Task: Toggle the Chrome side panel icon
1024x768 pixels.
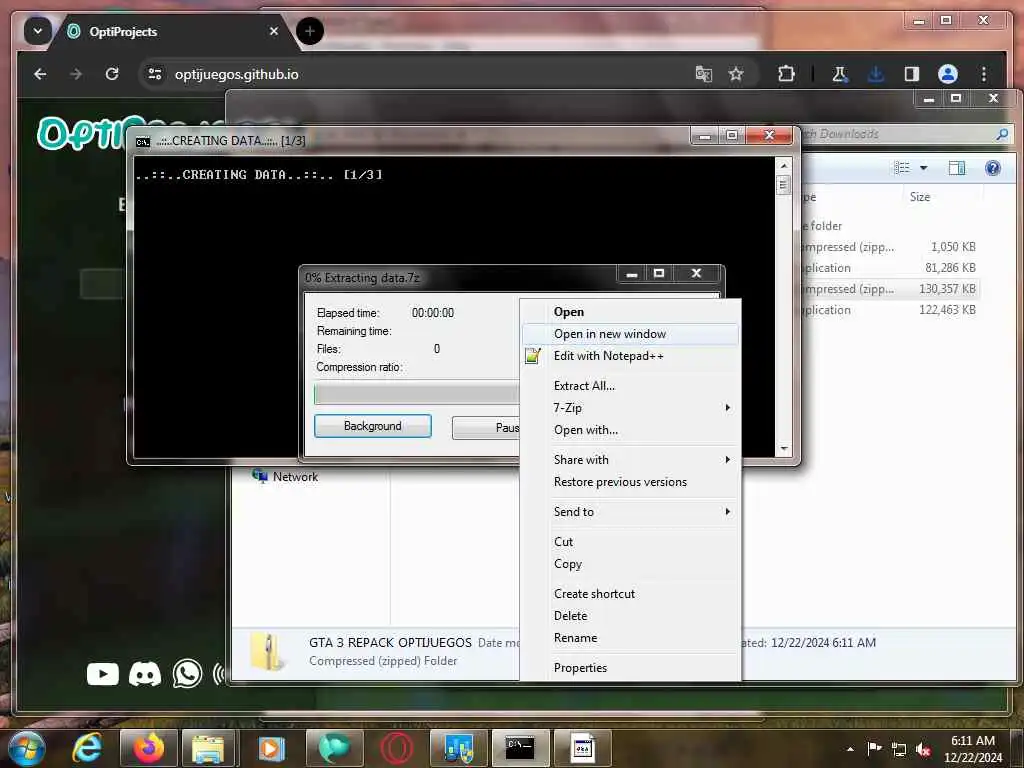Action: point(912,74)
